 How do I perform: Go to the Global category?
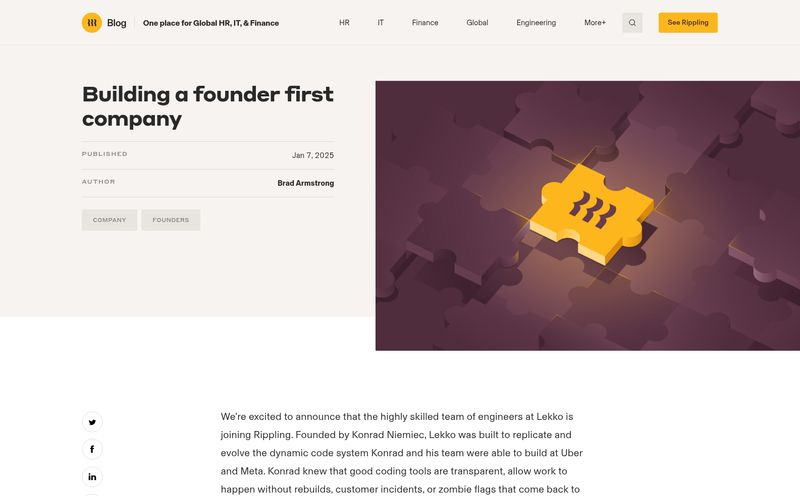pyautogui.click(x=477, y=23)
